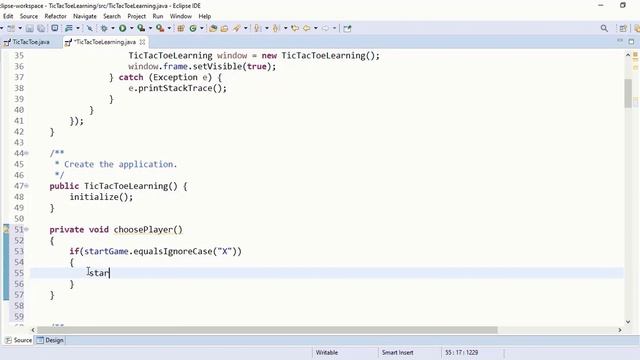Click the New file toolbar icon
Screen dimensions: 640x360
pos(11,28)
